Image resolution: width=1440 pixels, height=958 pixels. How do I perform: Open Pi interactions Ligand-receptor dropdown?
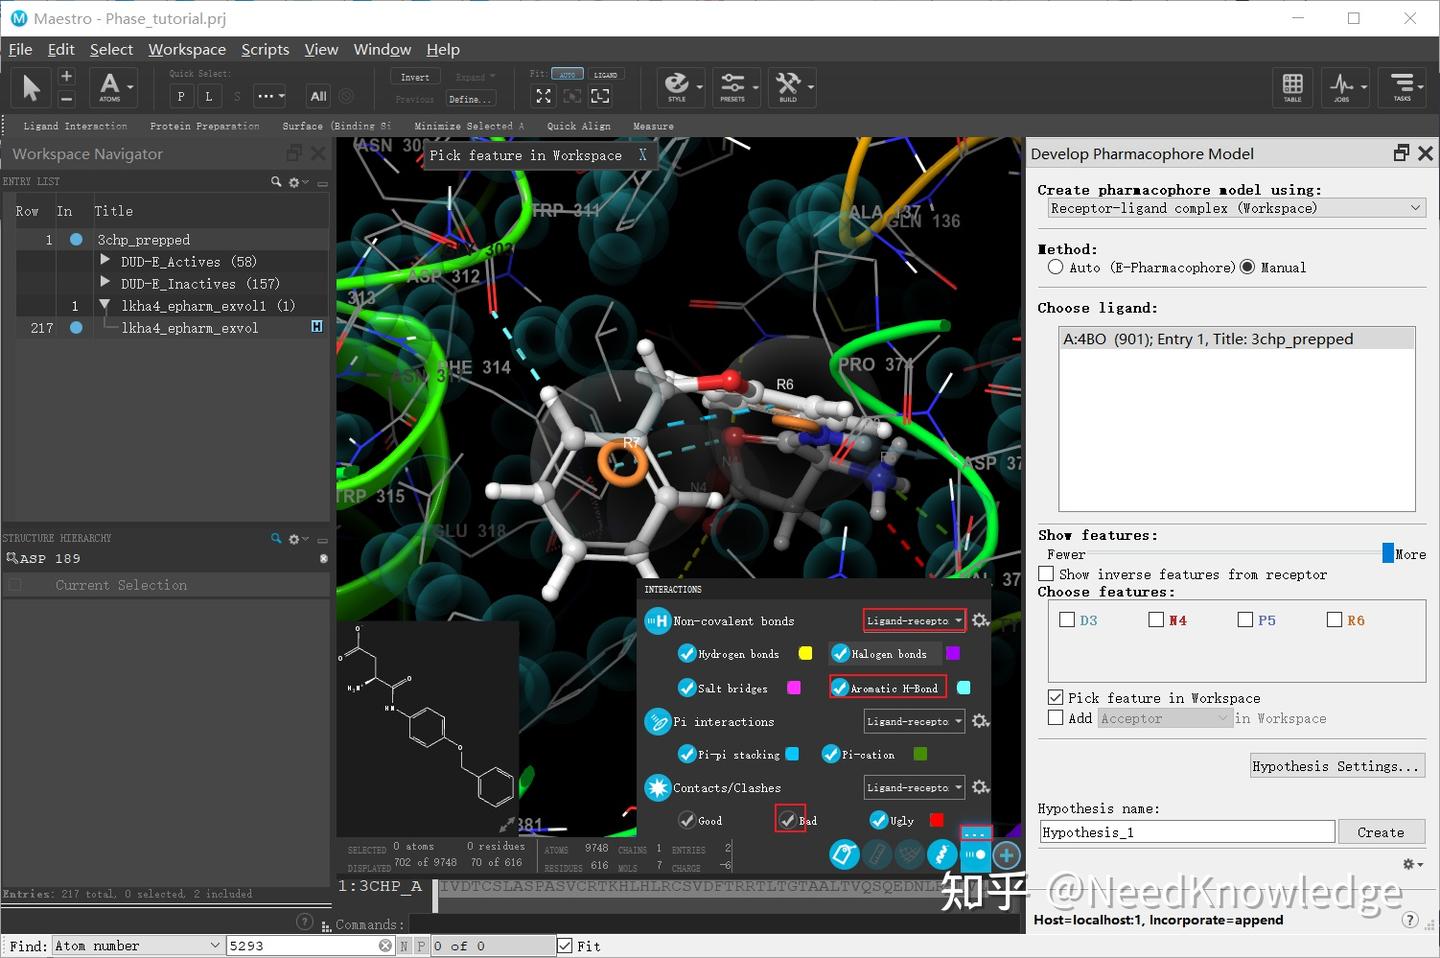914,721
